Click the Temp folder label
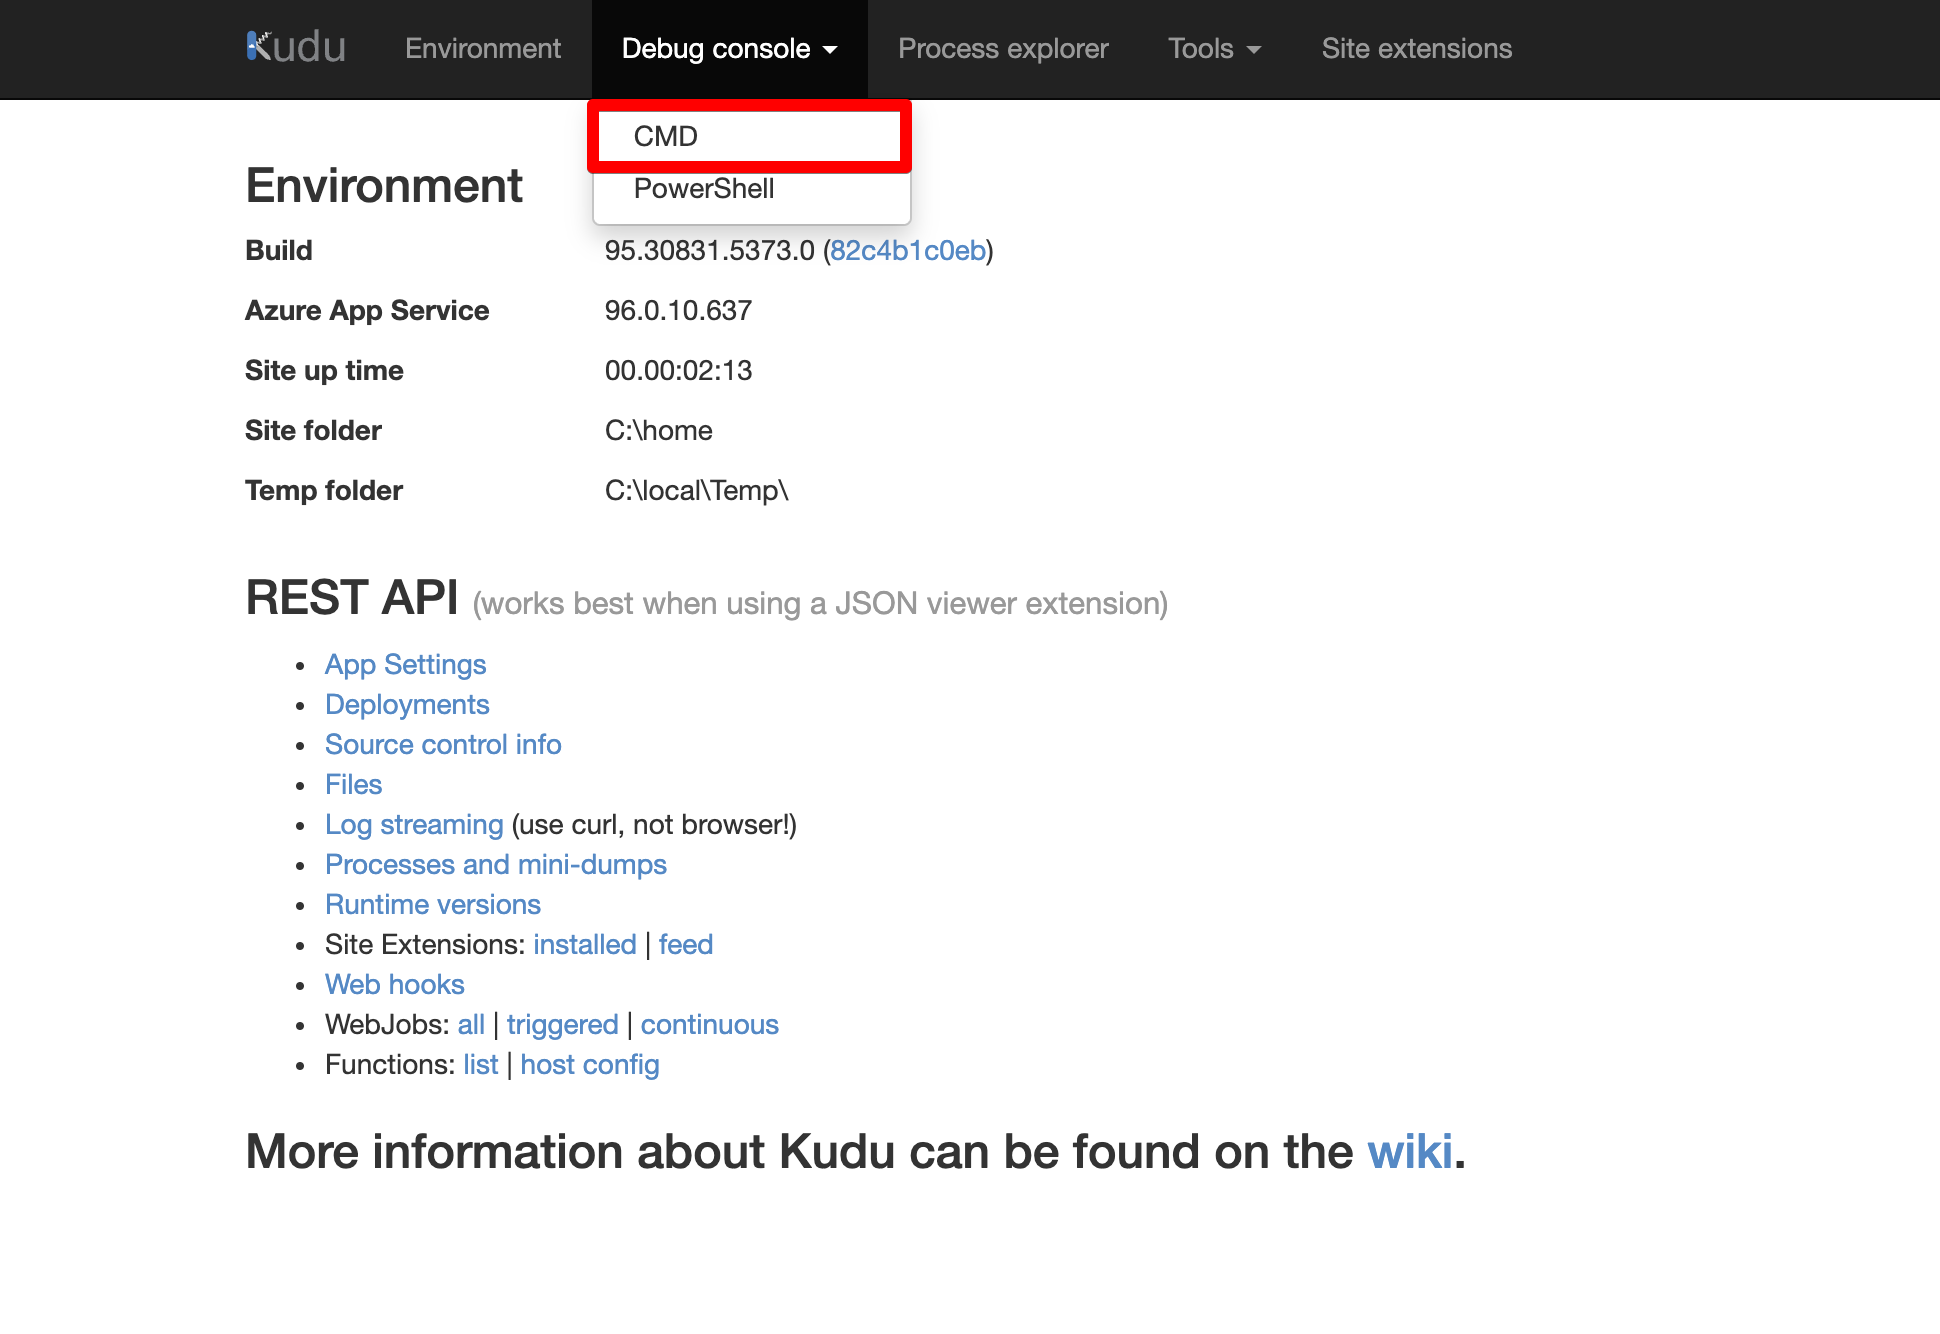 click(324, 490)
